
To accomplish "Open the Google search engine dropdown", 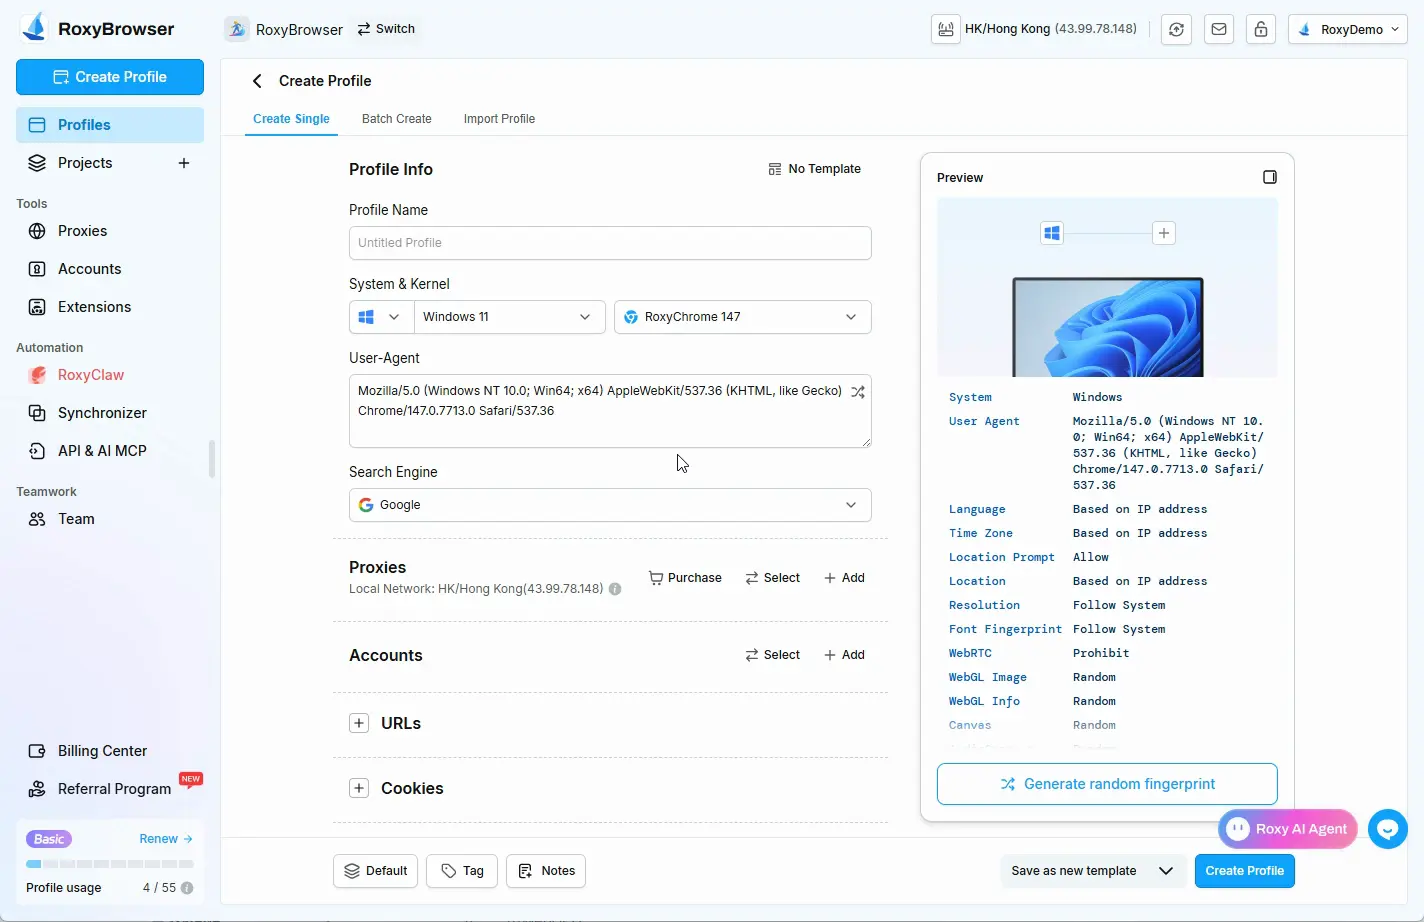I will click(x=610, y=505).
